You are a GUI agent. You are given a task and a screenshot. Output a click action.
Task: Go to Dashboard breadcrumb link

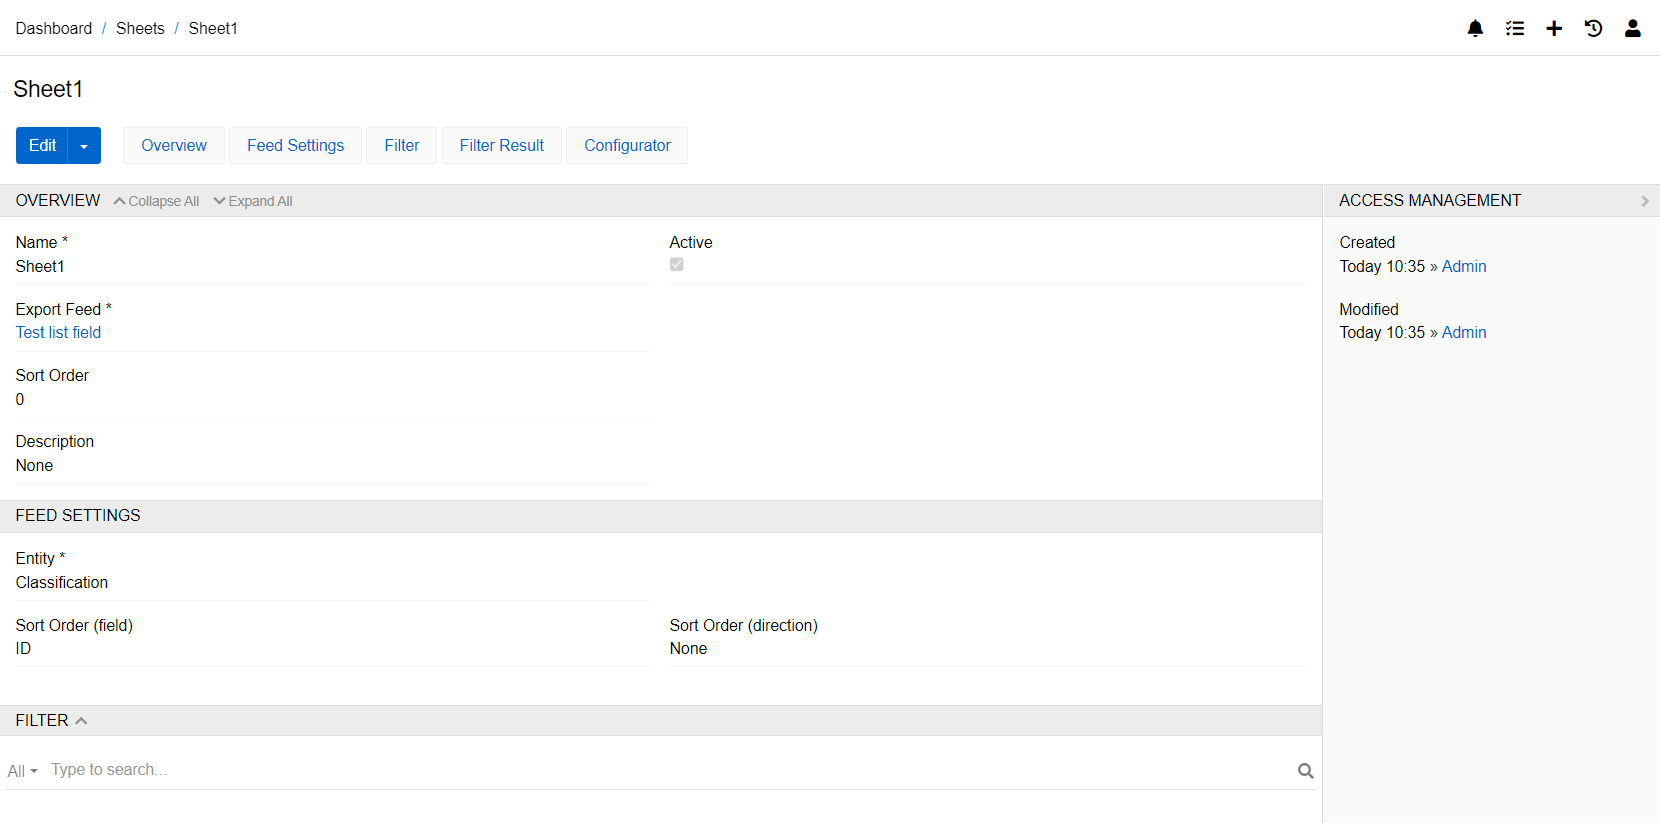[54, 28]
